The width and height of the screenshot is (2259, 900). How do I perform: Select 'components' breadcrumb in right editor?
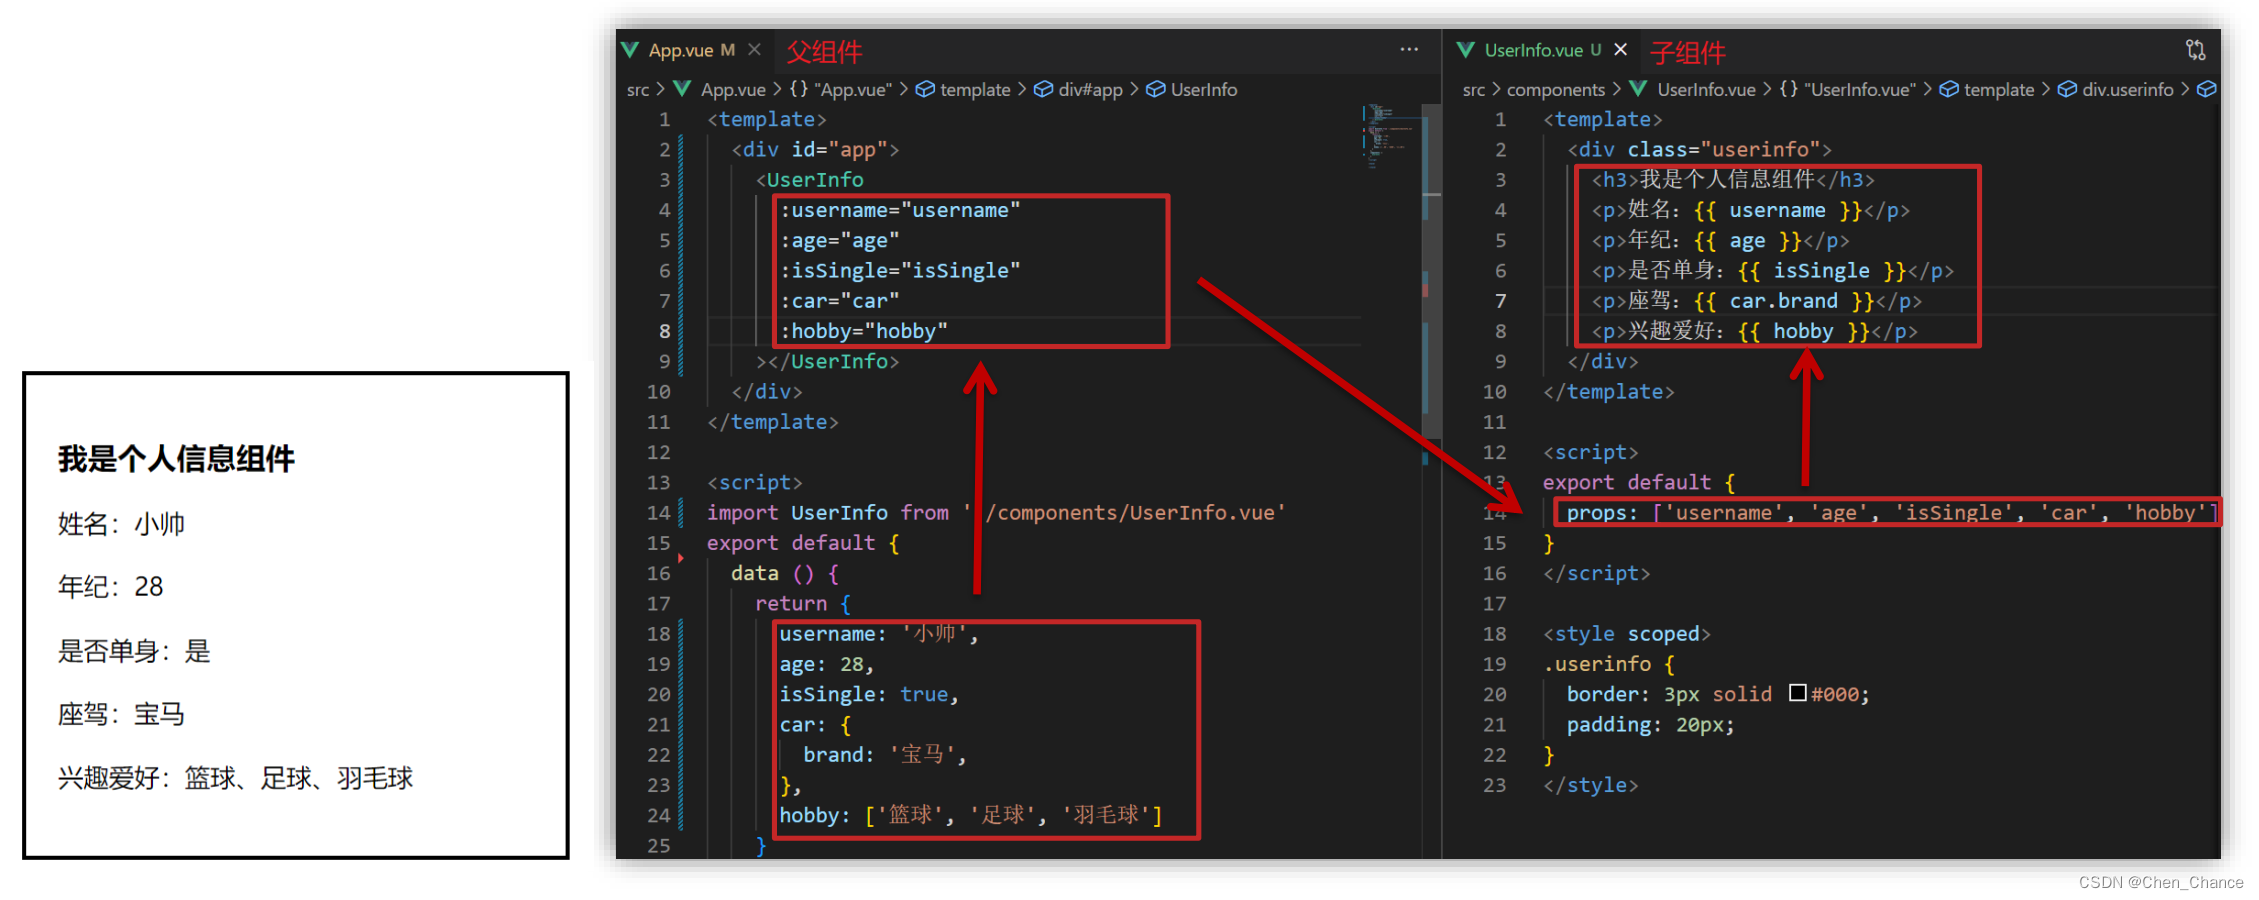click(x=1556, y=90)
